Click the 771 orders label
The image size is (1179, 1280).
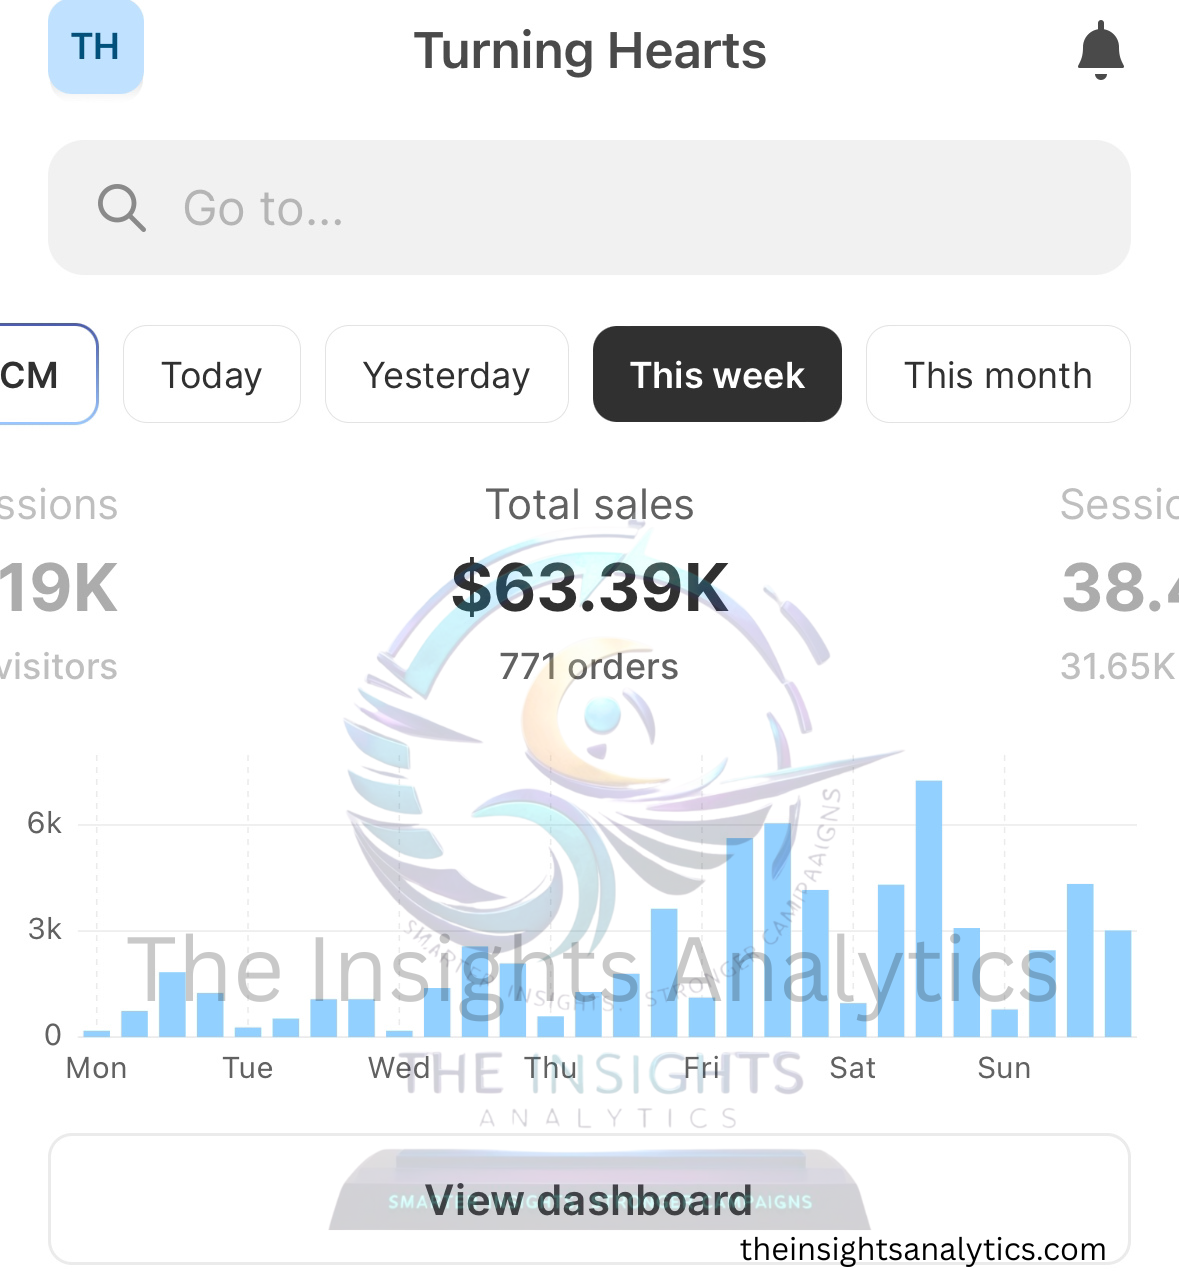[589, 666]
